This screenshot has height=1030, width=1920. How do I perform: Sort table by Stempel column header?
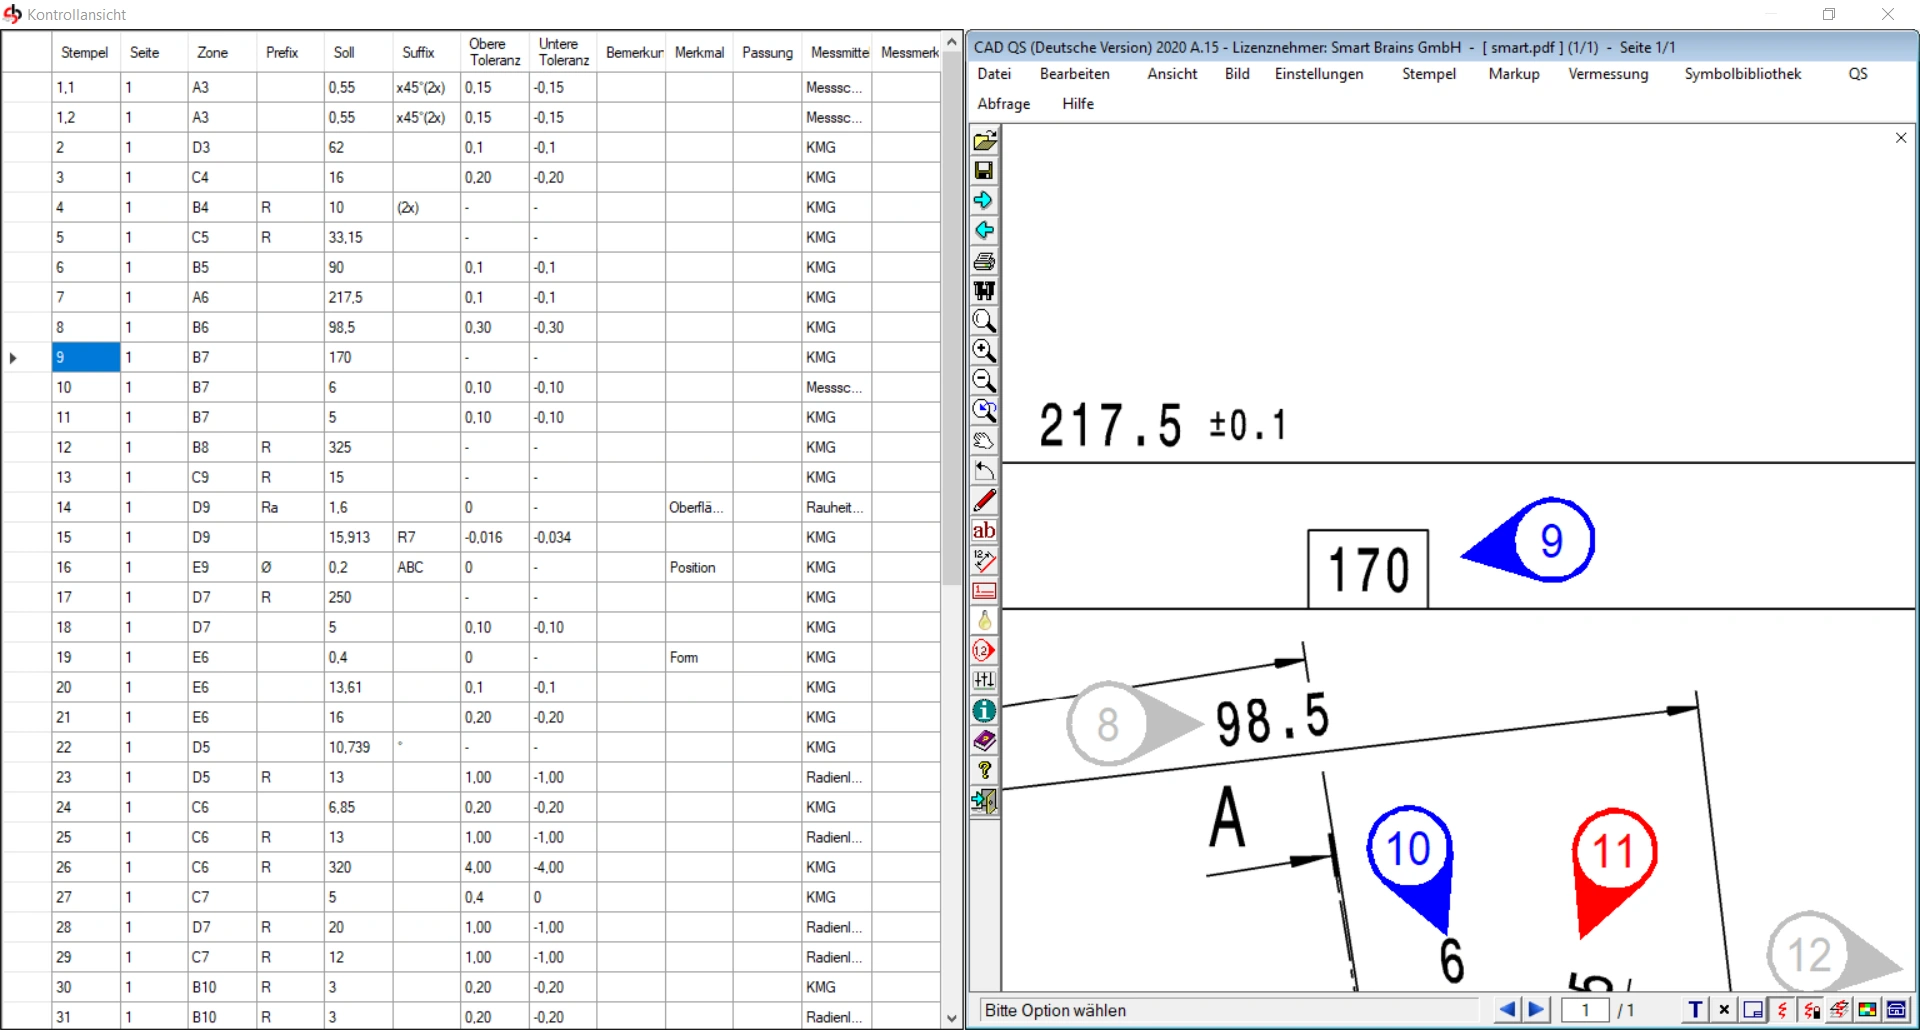click(85, 52)
